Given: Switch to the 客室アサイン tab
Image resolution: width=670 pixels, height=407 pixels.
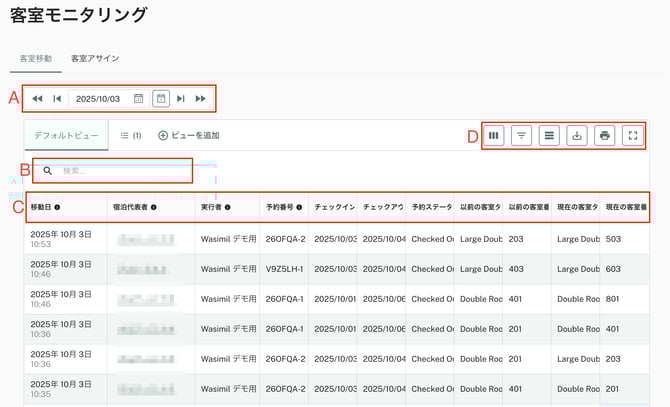Looking at the screenshot, I should [x=95, y=59].
